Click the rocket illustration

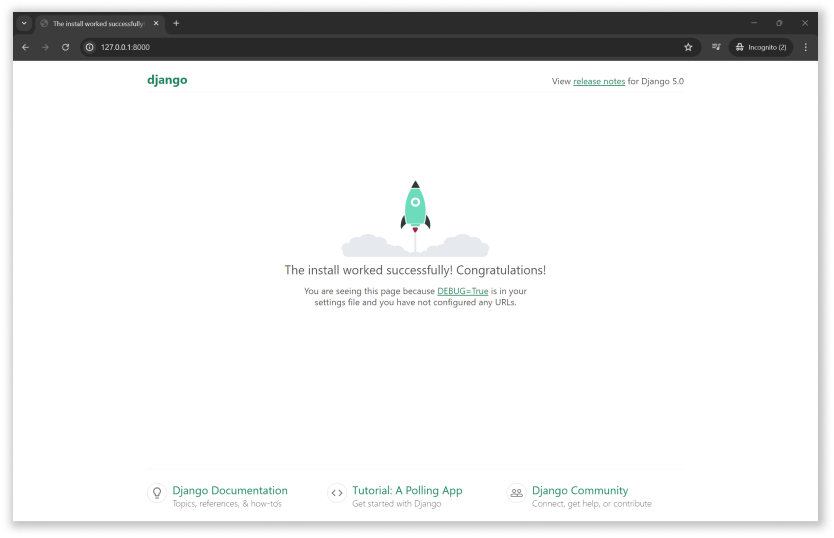(415, 219)
